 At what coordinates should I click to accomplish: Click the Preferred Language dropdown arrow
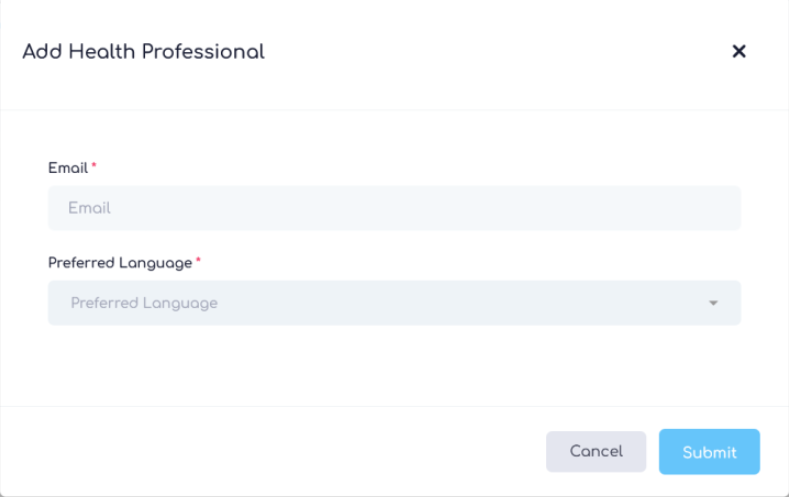point(713,303)
